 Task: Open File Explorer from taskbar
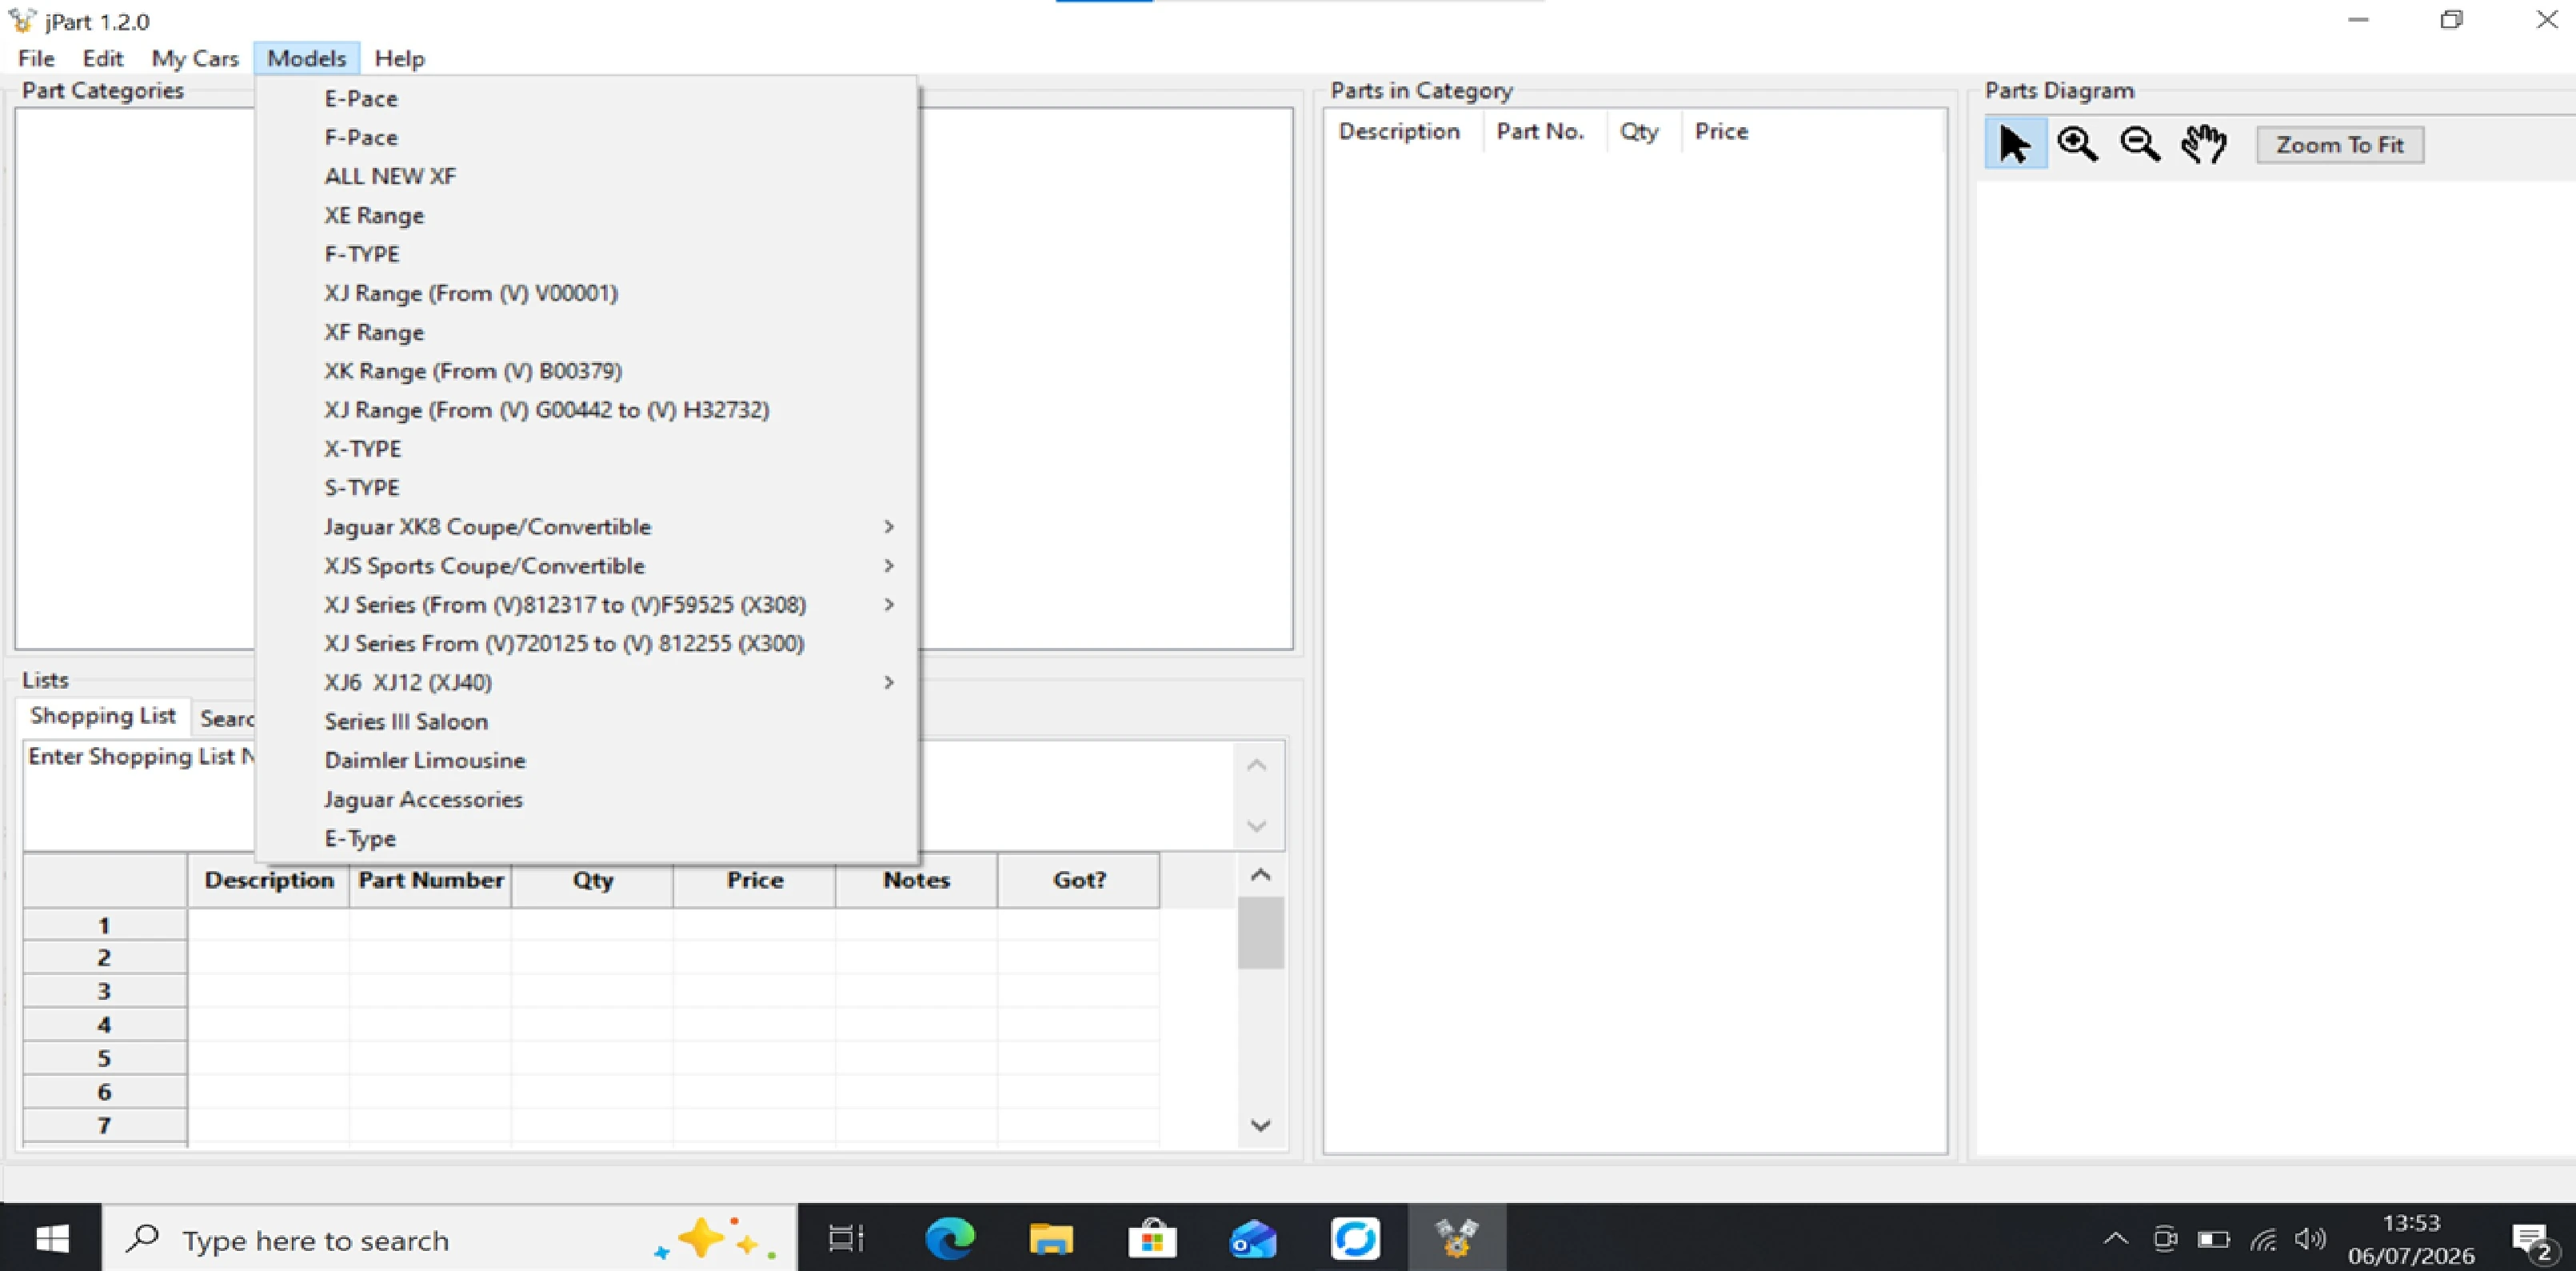[x=1051, y=1239]
